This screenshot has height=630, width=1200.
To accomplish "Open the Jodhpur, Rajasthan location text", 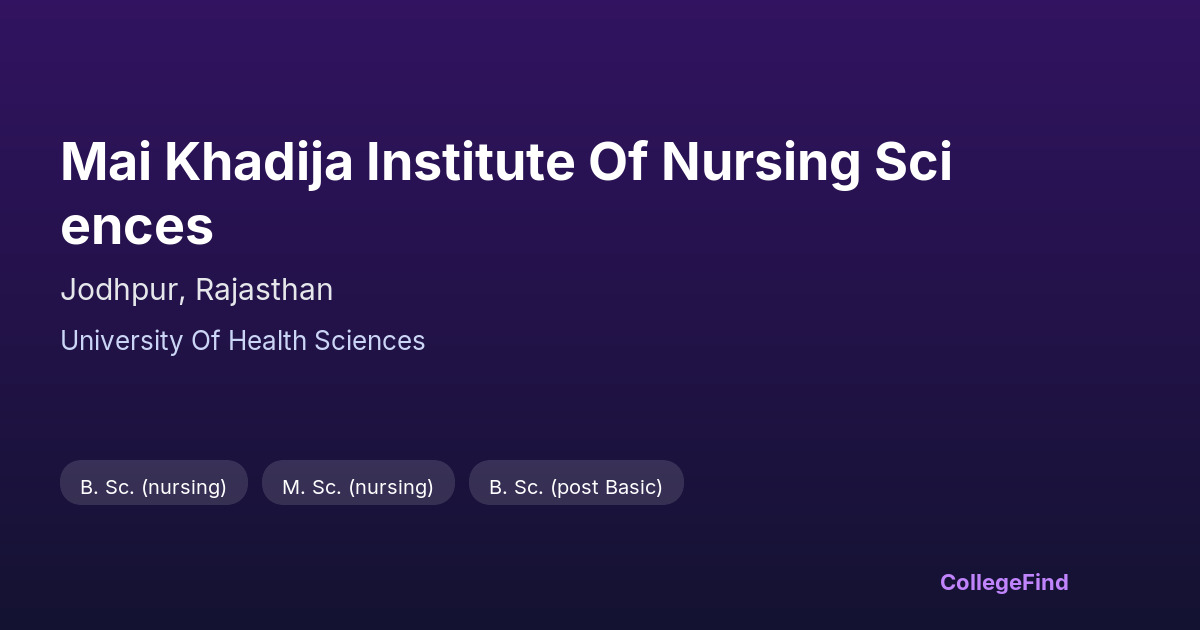I will pos(197,290).
